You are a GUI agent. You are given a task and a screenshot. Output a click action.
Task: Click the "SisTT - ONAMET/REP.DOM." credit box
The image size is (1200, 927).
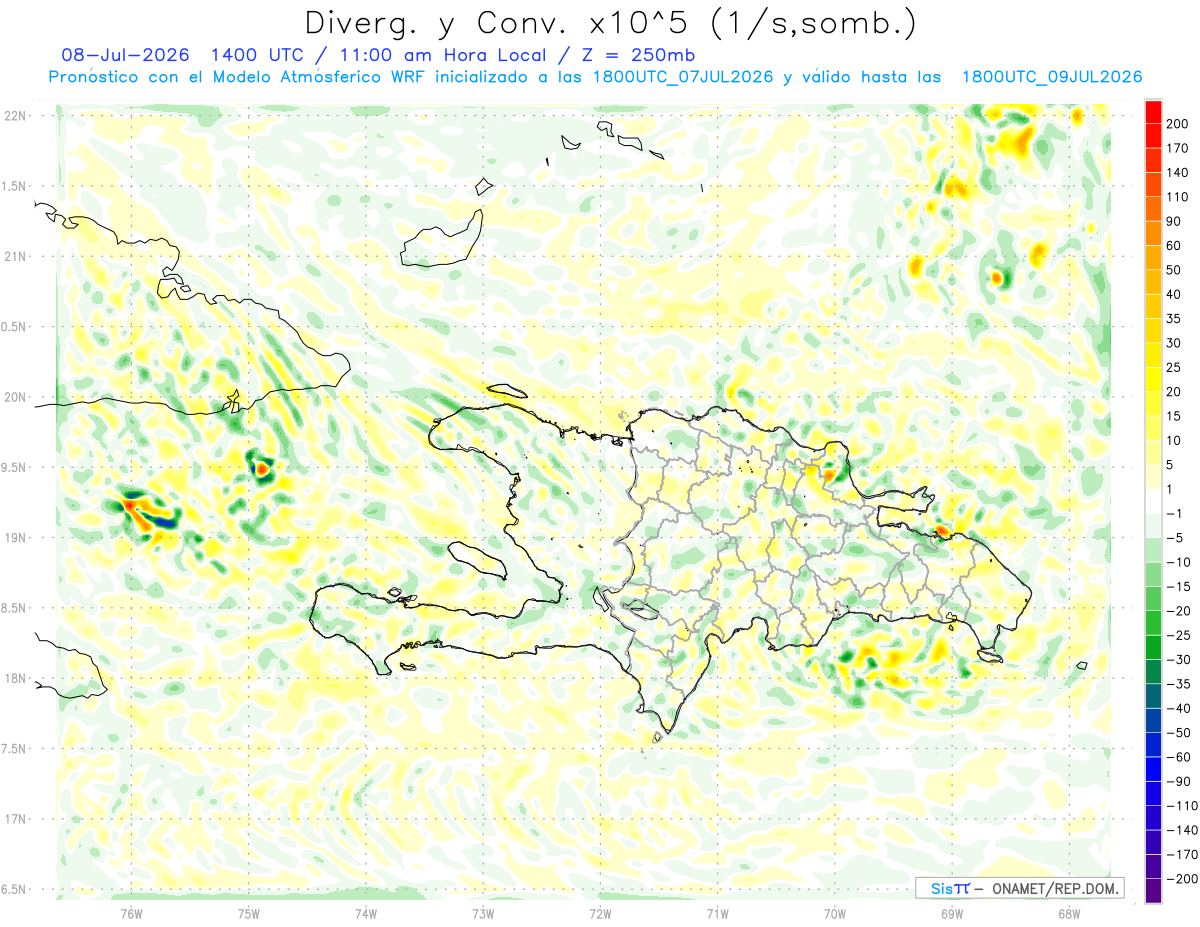[x=1019, y=888]
